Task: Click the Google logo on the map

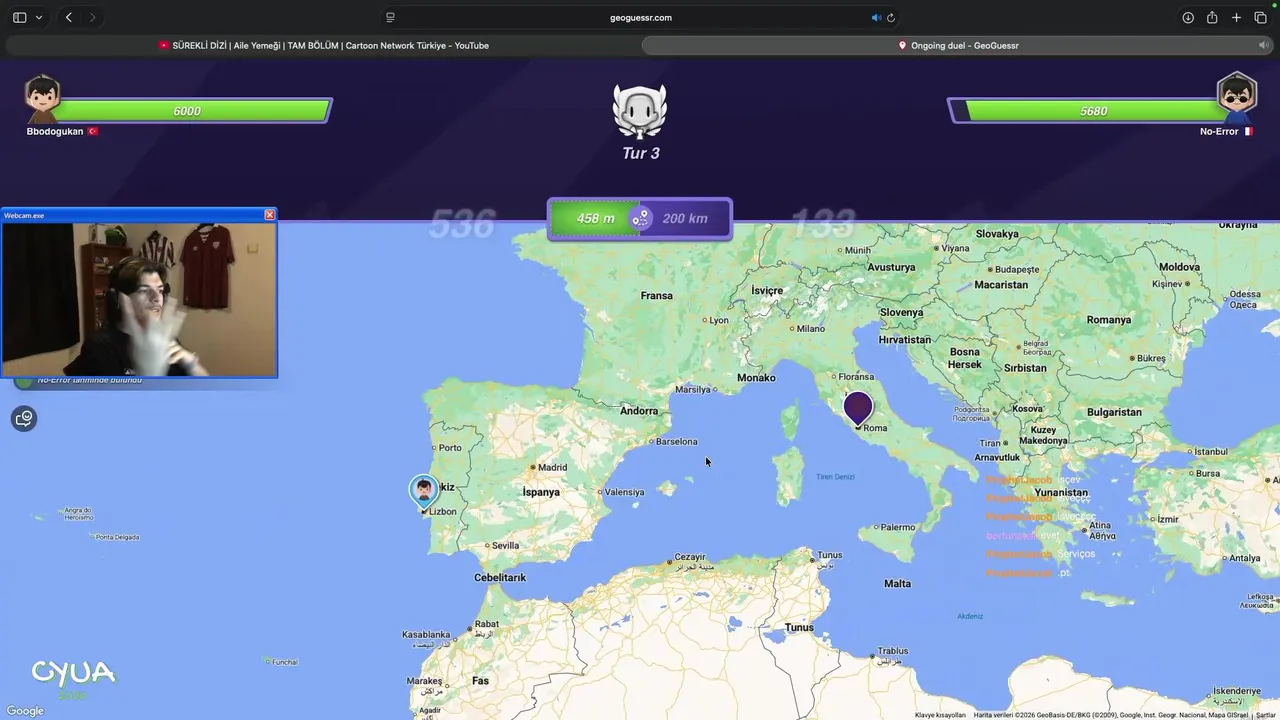Action: point(25,711)
